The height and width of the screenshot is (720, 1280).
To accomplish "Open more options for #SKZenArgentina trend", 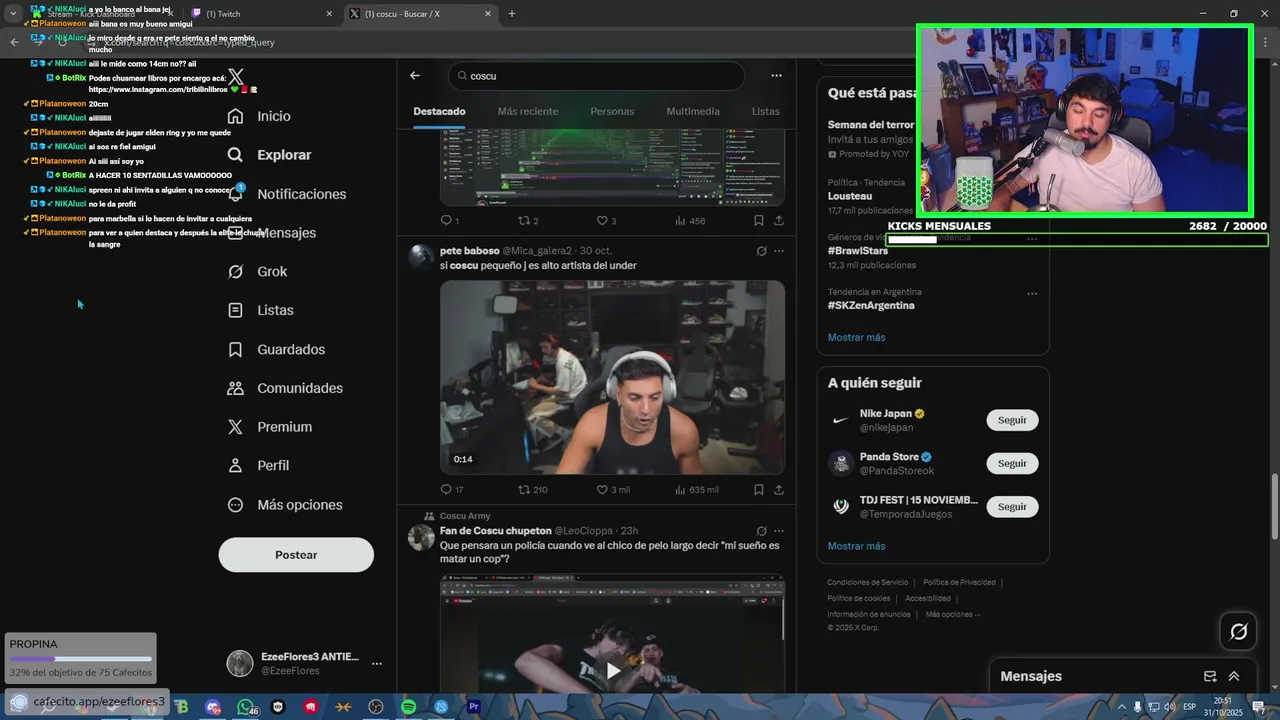I will [x=1032, y=294].
